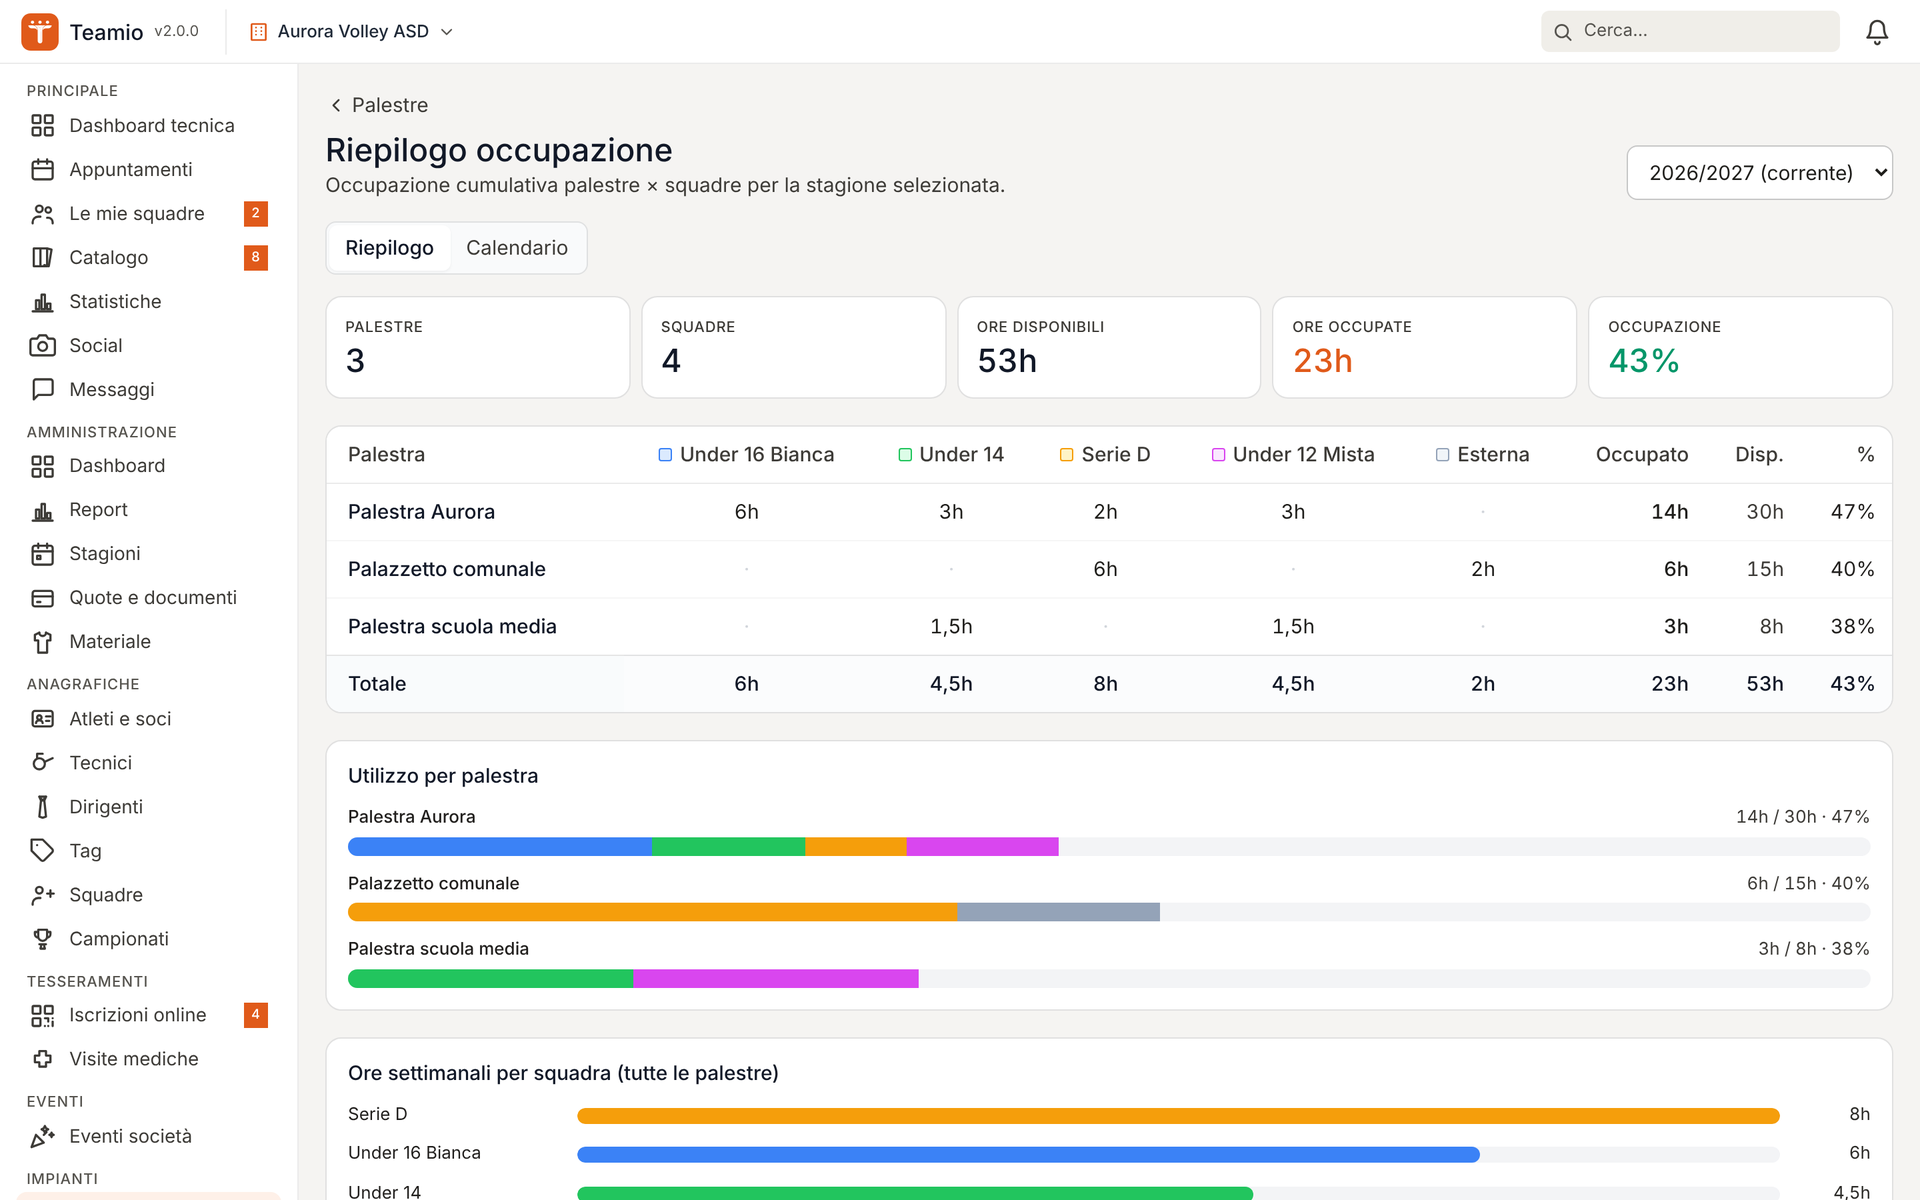Screen dimensions: 1920x1200
Task: Open Iscrizioni online QR icon
Action: (x=42, y=1016)
